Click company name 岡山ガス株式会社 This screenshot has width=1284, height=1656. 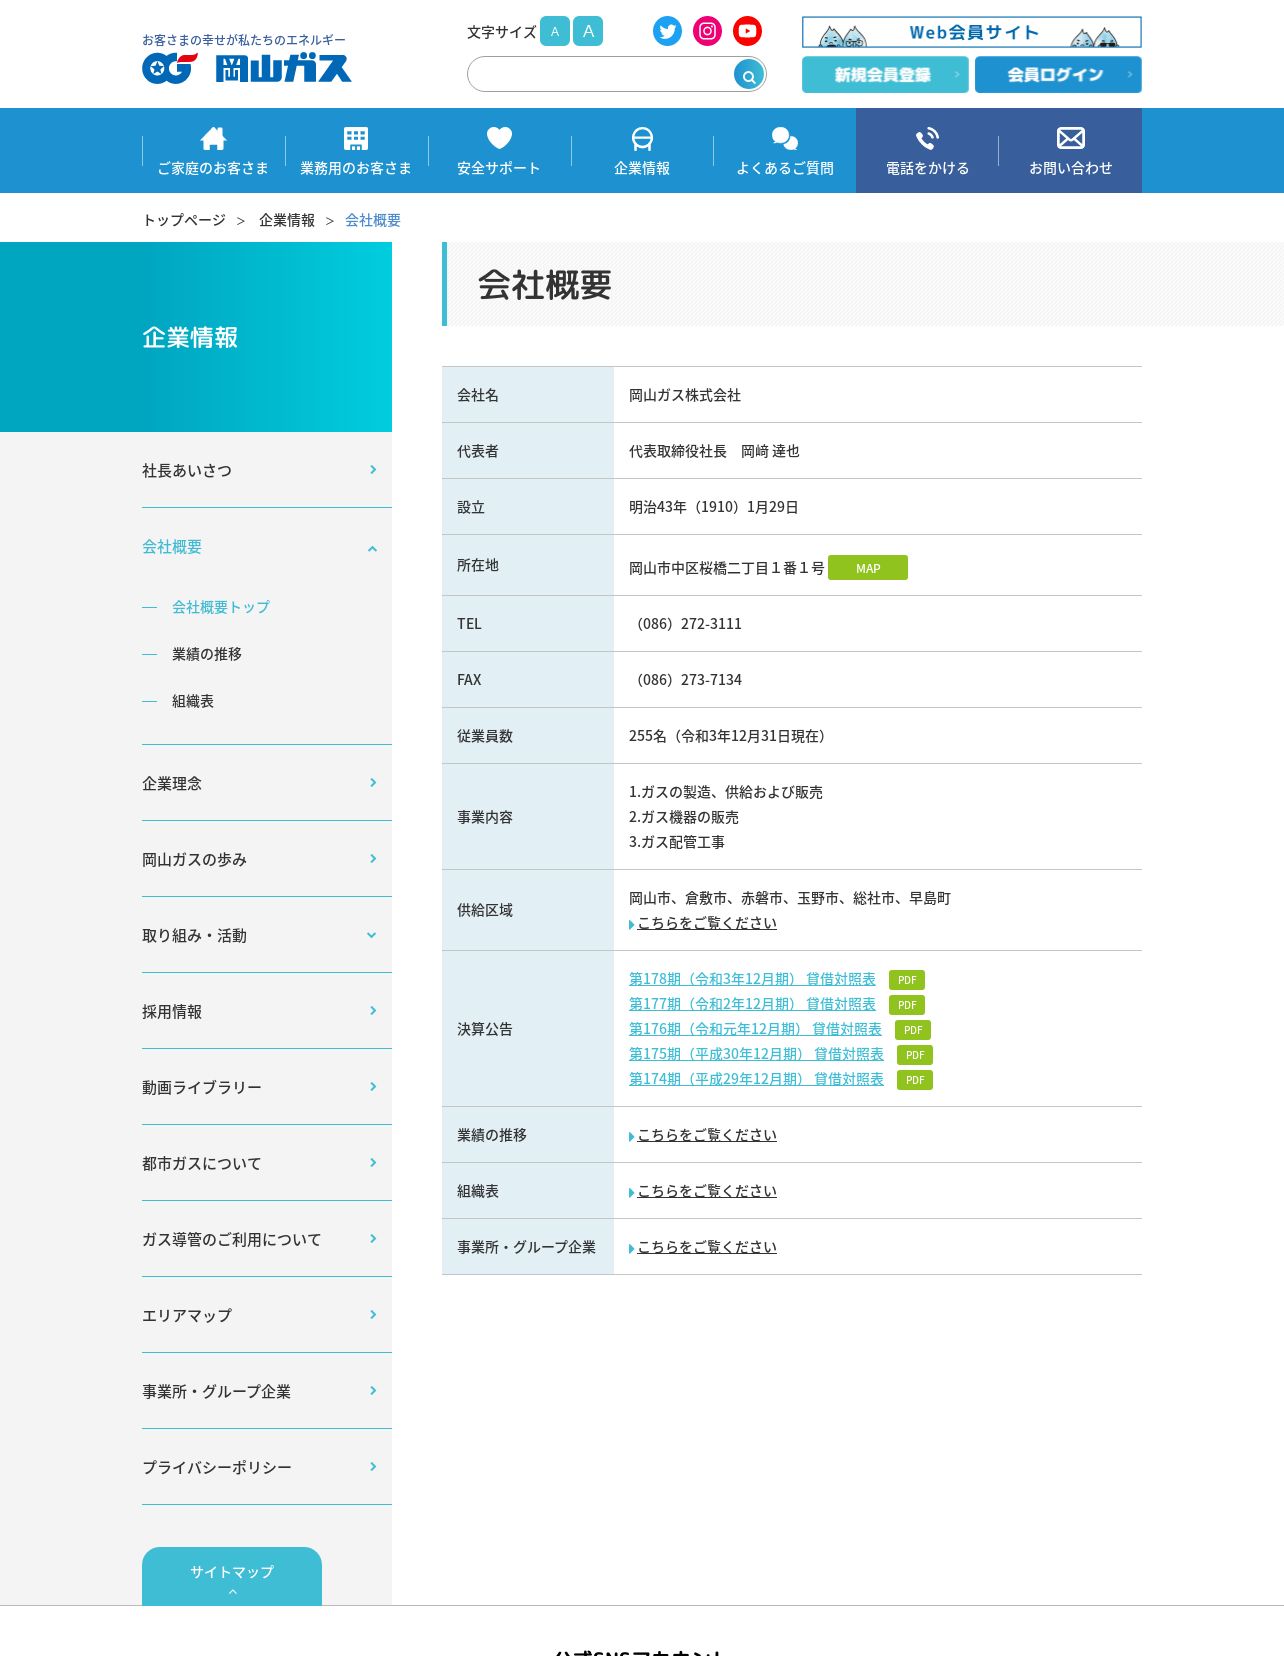[685, 396]
